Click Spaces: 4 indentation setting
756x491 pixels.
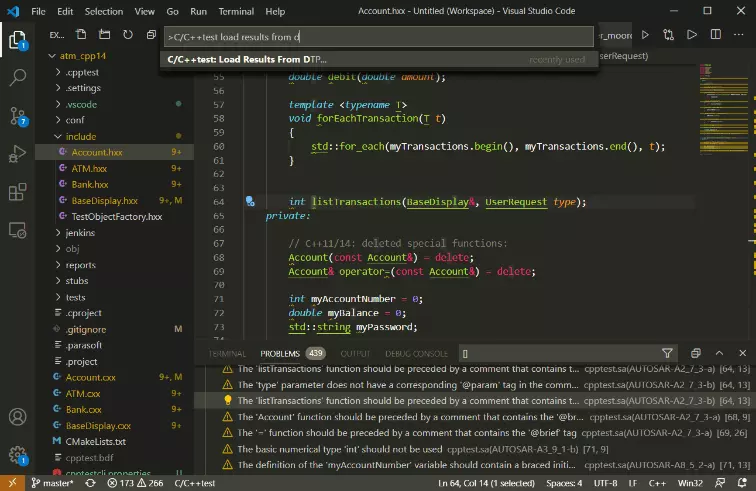[564, 483]
